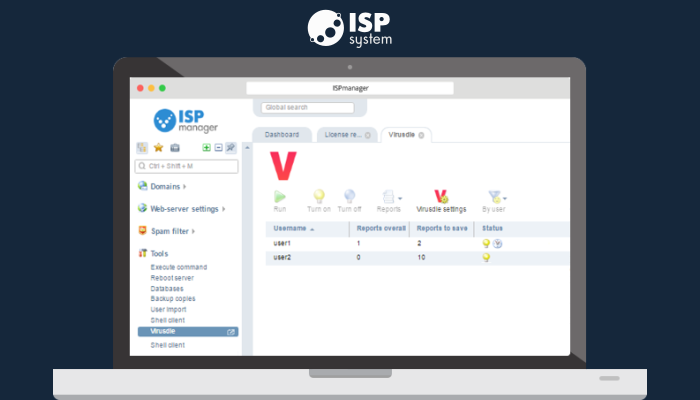Click user2 Reports to save value 10

[421, 258]
